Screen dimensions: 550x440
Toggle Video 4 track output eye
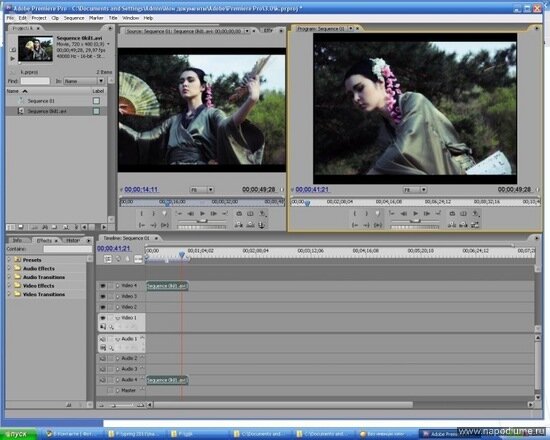[x=103, y=286]
